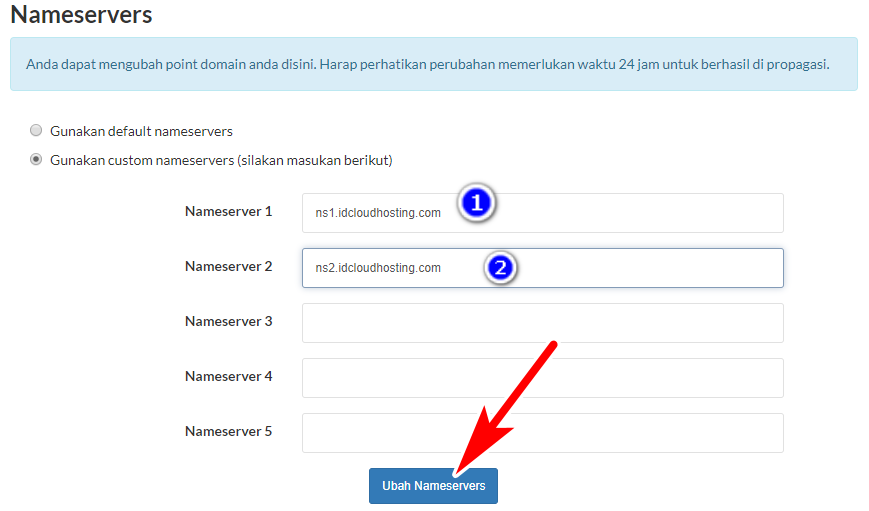Click the 'Gunakan custom nameservers (silakan masukan berikut)' label
This screenshot has width=869, height=511.
pos(221,160)
